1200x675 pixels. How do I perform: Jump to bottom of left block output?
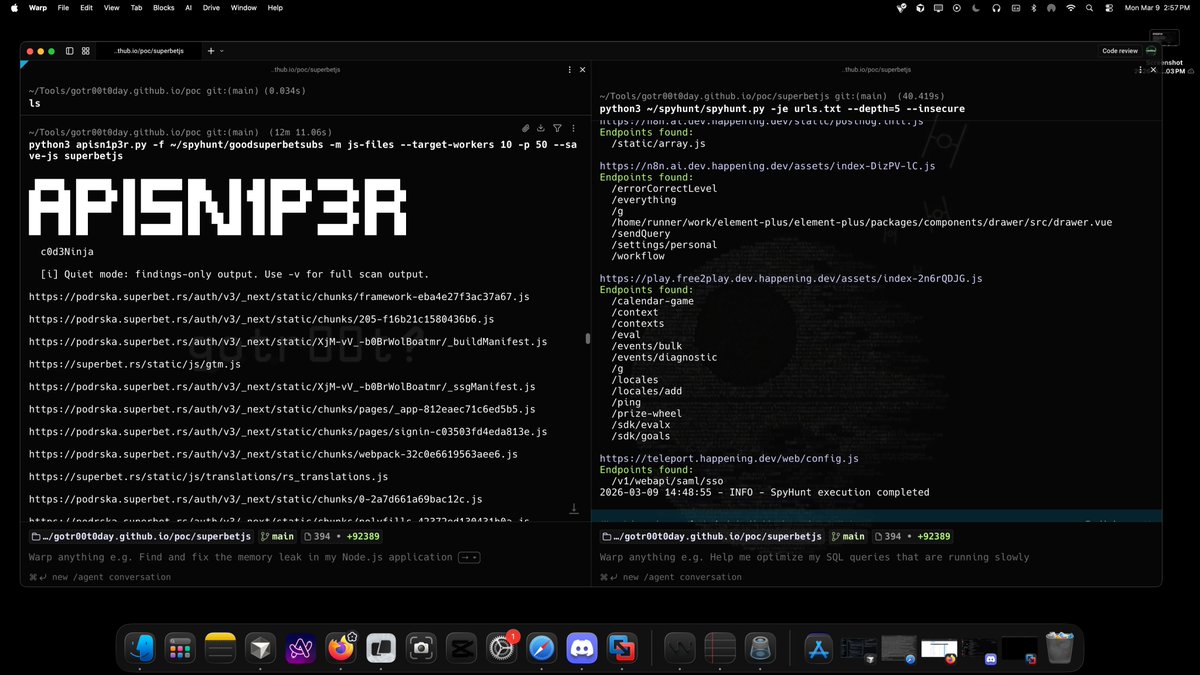tap(574, 509)
